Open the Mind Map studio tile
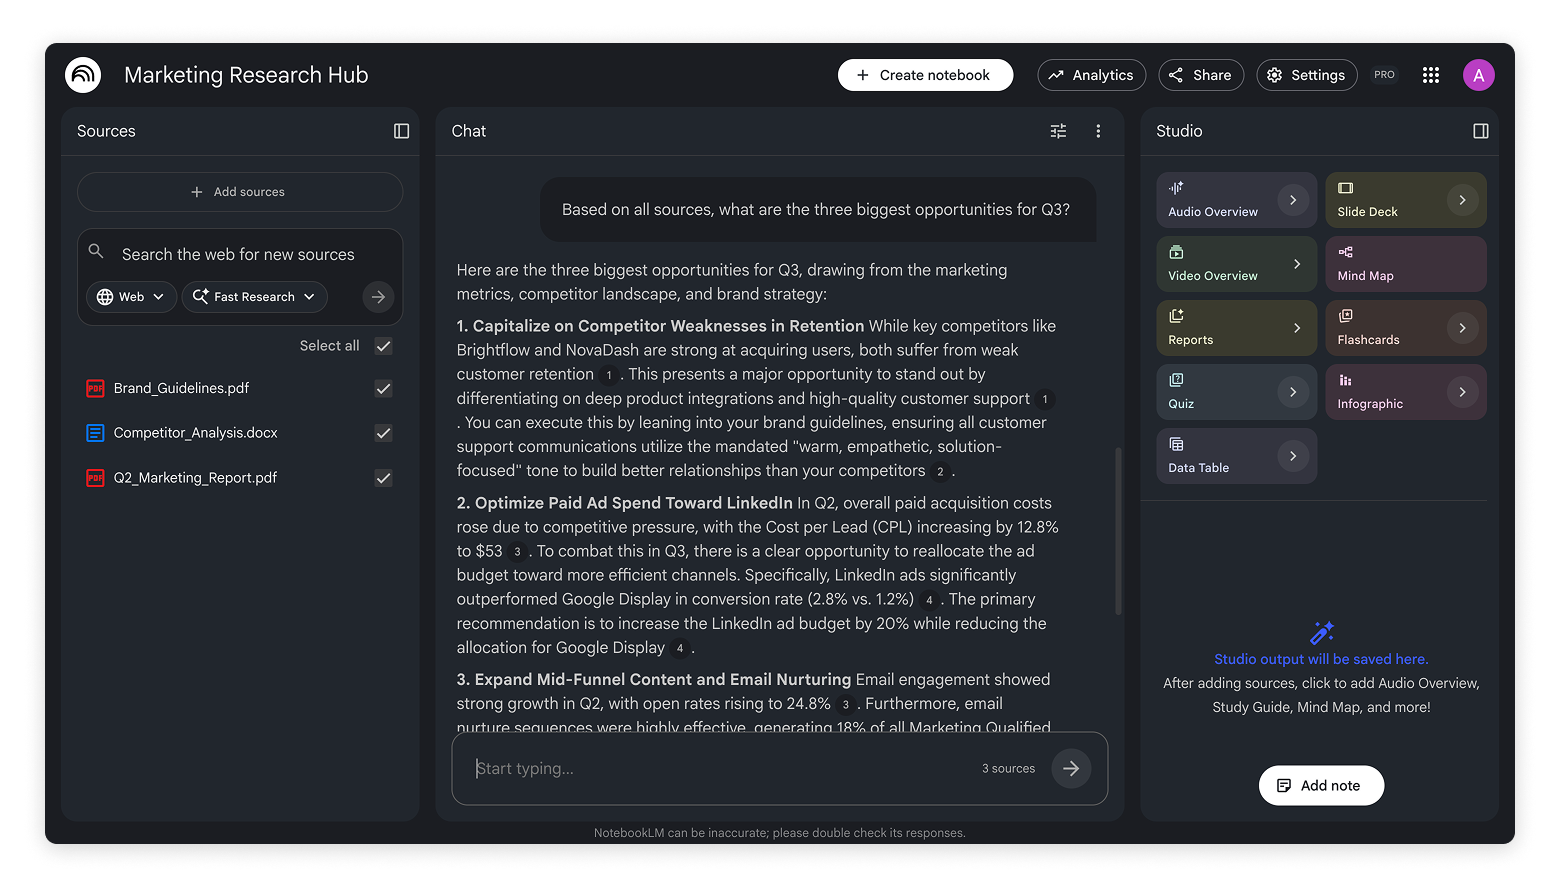This screenshot has width=1560, height=887. (1405, 264)
